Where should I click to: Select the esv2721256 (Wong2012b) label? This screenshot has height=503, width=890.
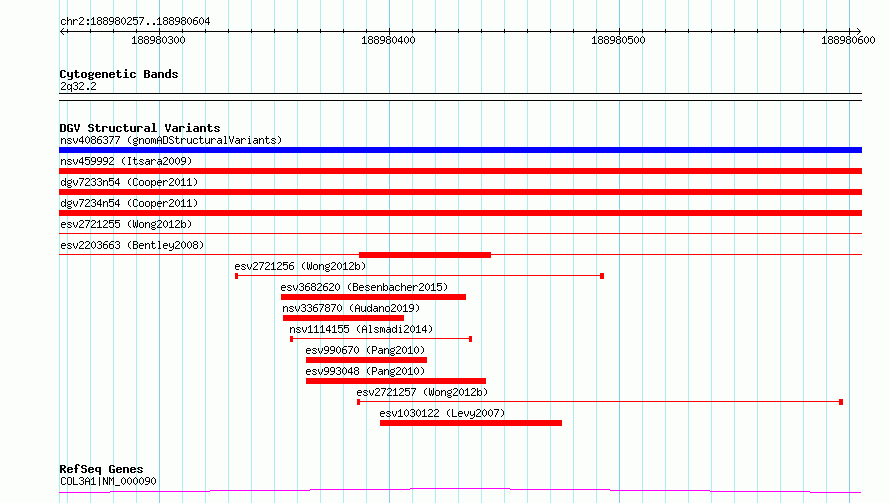[x=300, y=266]
